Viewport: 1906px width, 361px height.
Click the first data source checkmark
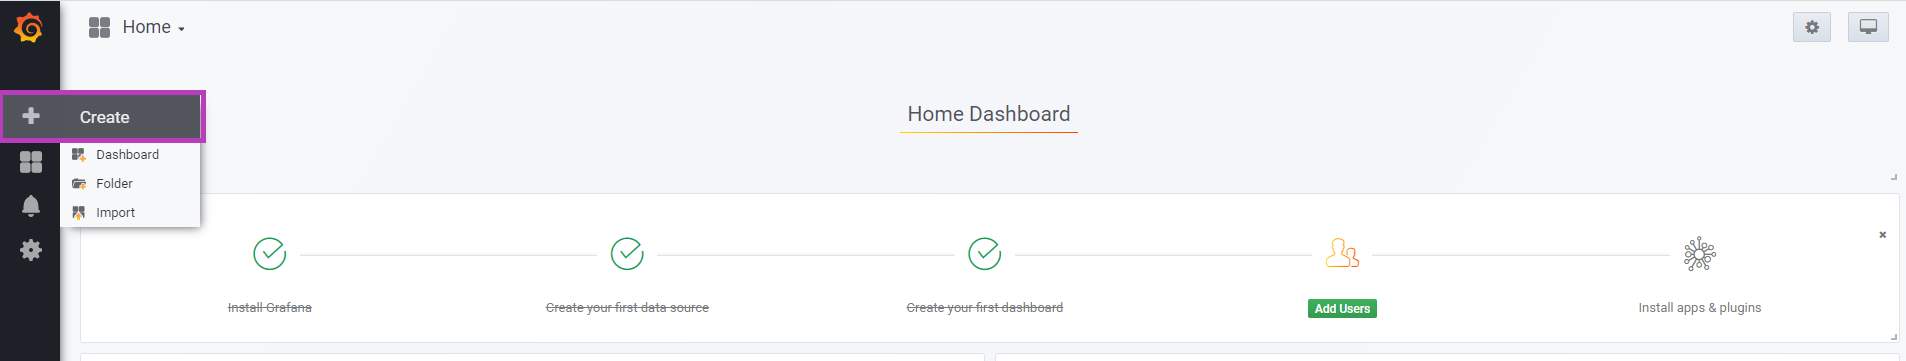[x=627, y=254]
